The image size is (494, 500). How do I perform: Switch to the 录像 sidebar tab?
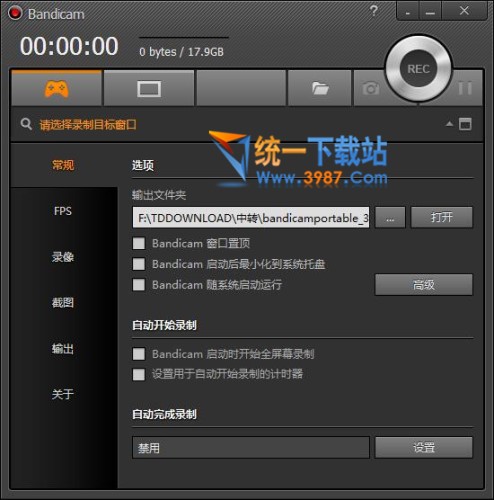63,257
